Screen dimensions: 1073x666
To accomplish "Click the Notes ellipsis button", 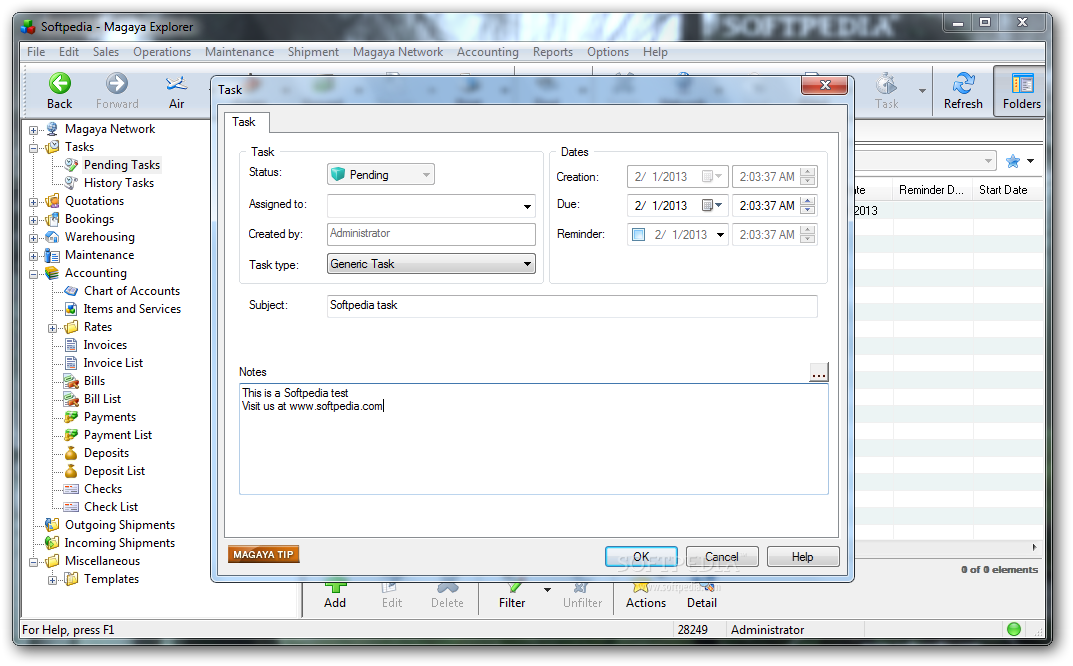I will click(x=818, y=373).
